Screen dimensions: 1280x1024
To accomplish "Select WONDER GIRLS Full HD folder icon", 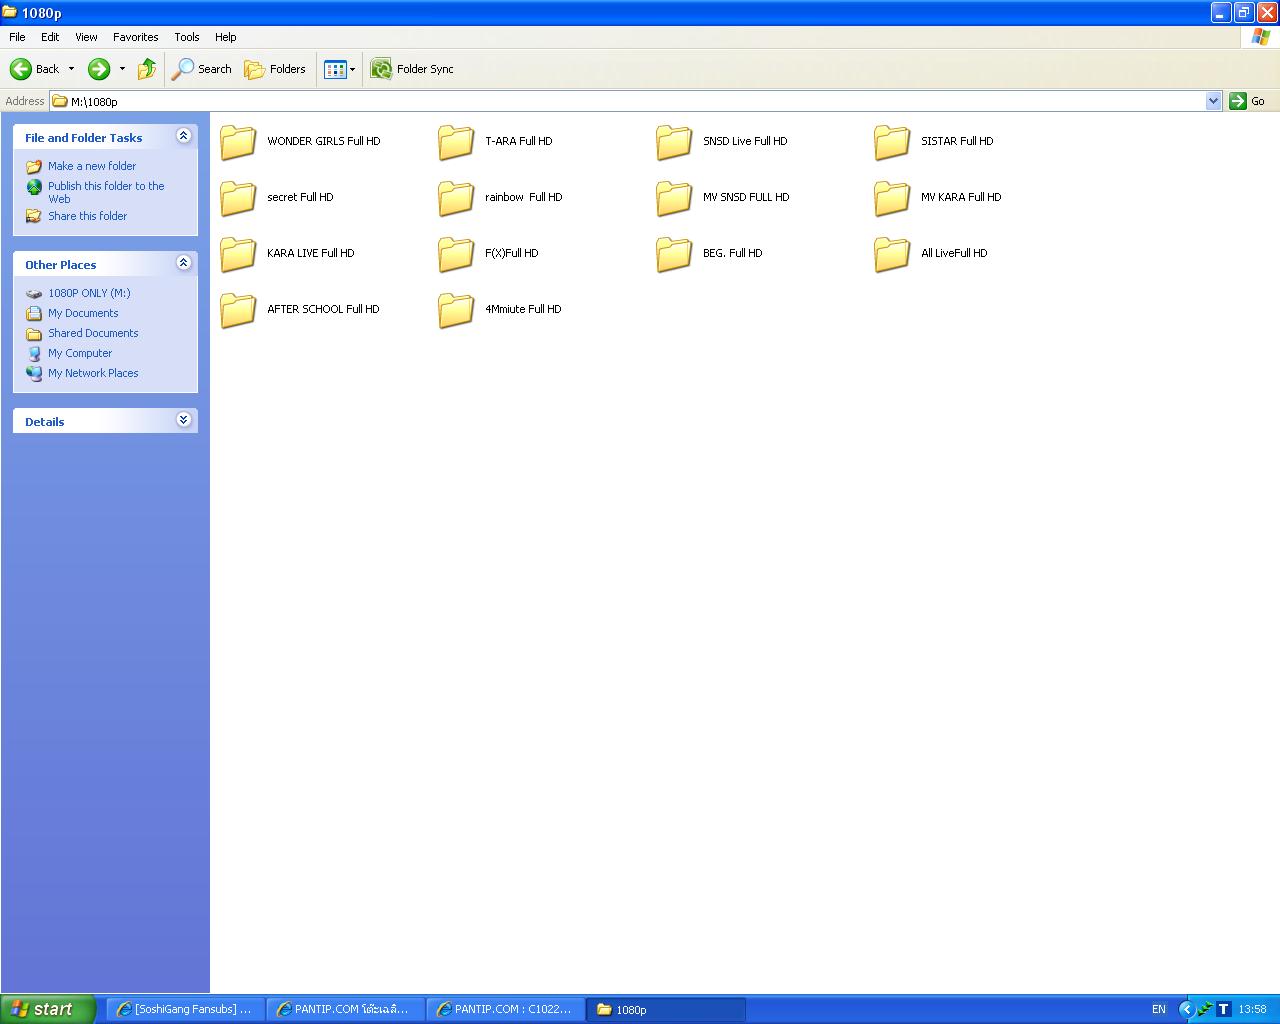I will click(238, 142).
